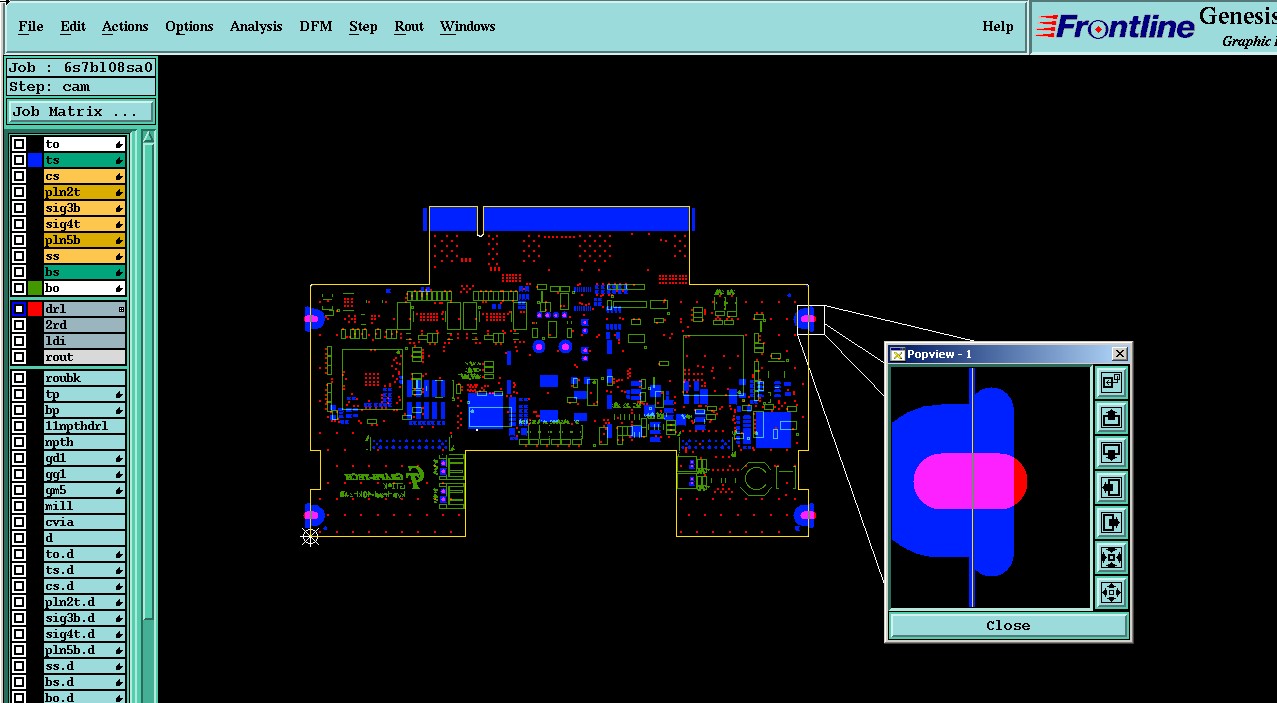The height and width of the screenshot is (703, 1277).
Task: Click the edit-hand icon on the ts layer
Action: 119,160
